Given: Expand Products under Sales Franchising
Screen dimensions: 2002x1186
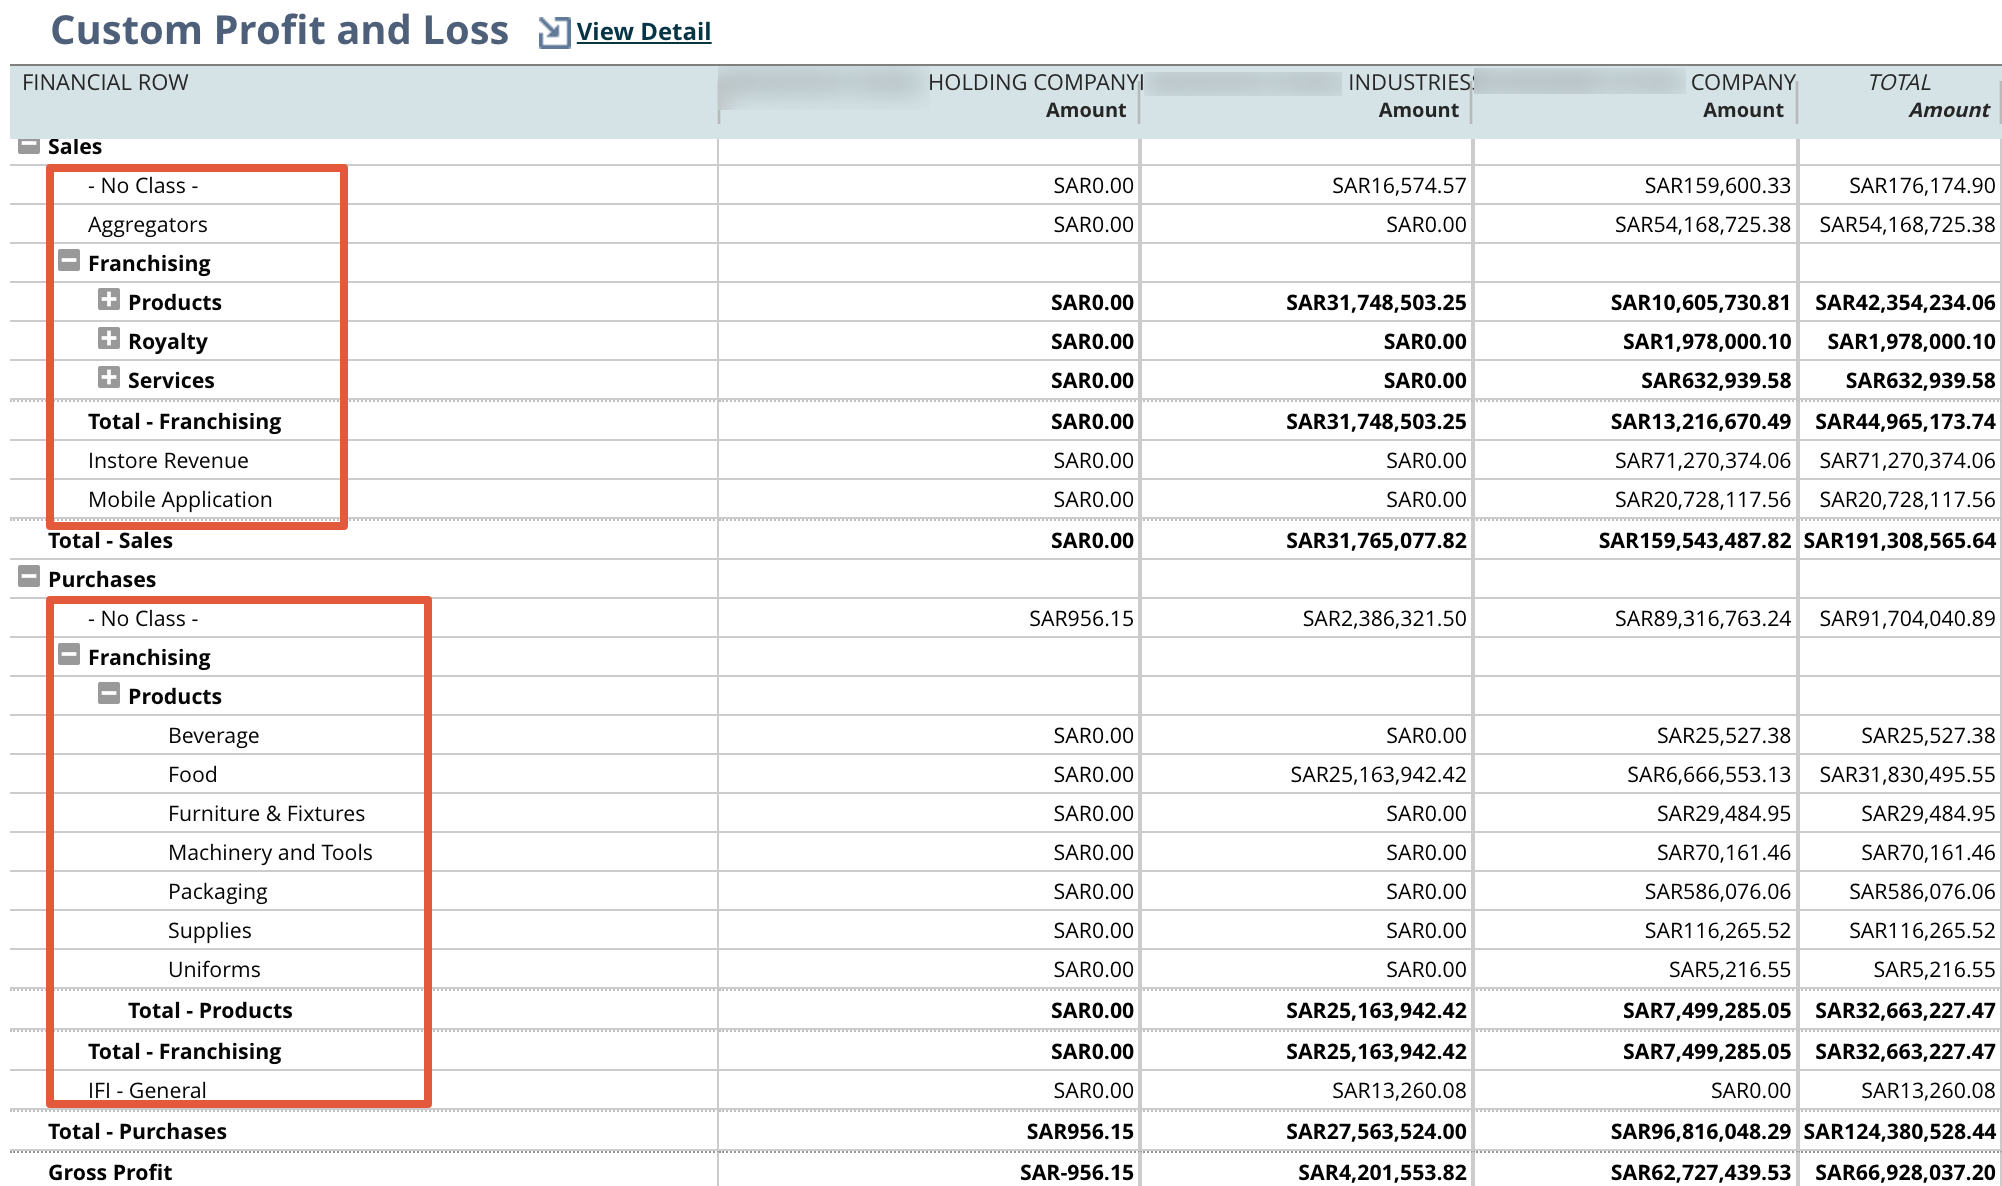Looking at the screenshot, I should click(x=109, y=300).
